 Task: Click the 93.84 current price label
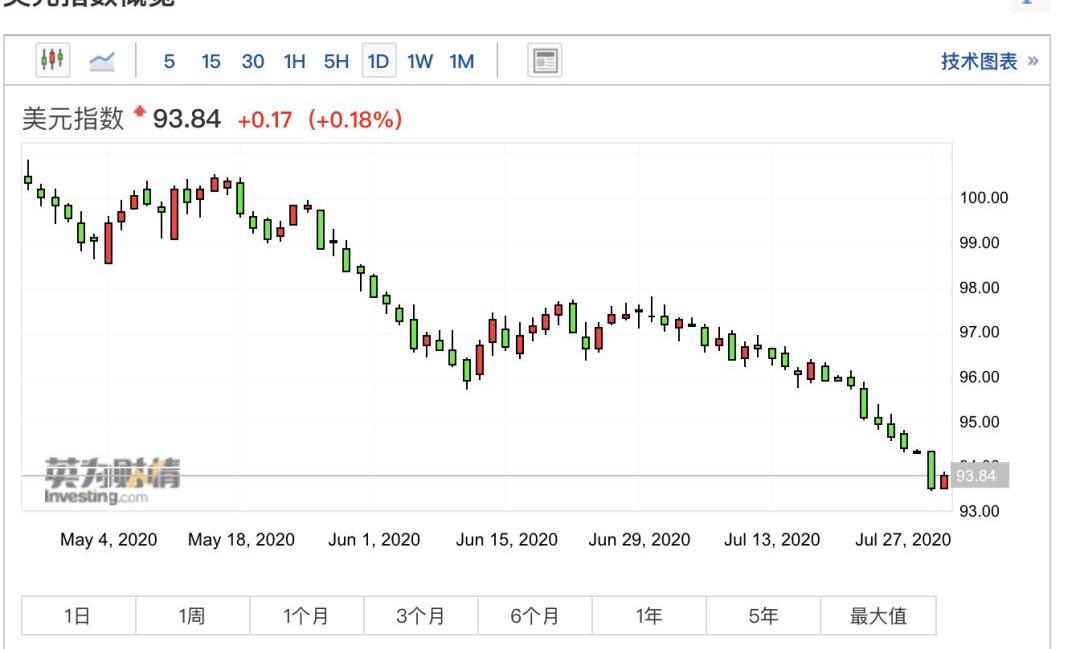click(x=978, y=476)
